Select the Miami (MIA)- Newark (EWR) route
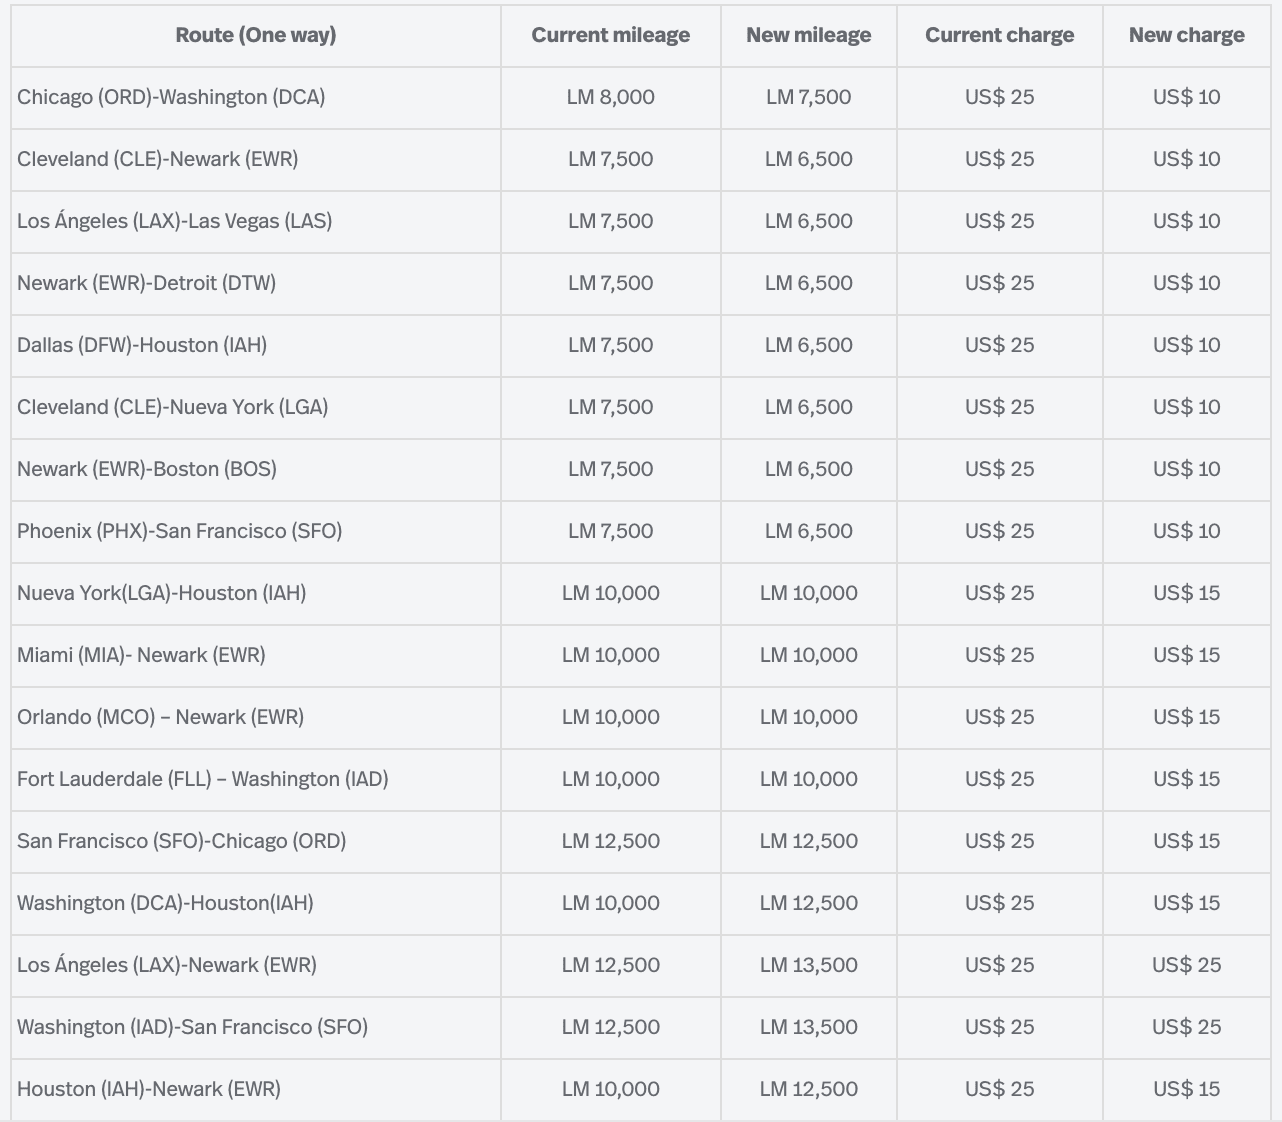 tap(141, 656)
